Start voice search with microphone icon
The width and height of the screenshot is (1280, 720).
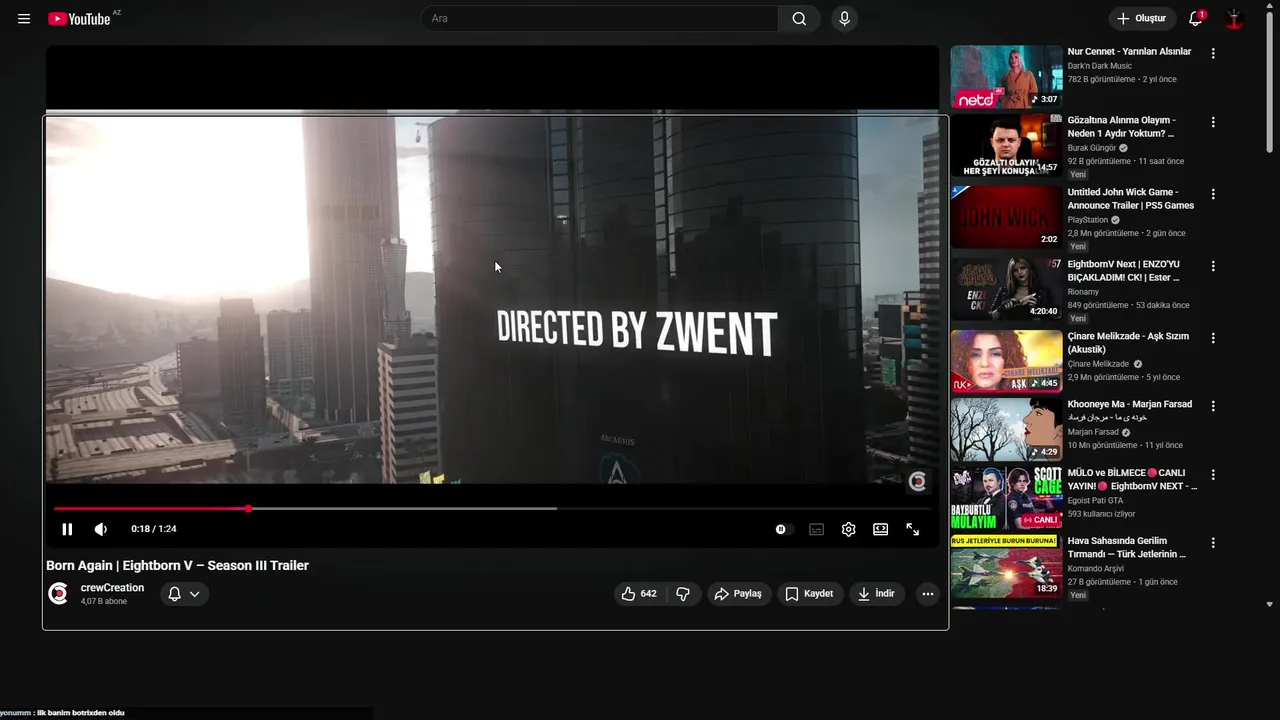click(x=845, y=19)
